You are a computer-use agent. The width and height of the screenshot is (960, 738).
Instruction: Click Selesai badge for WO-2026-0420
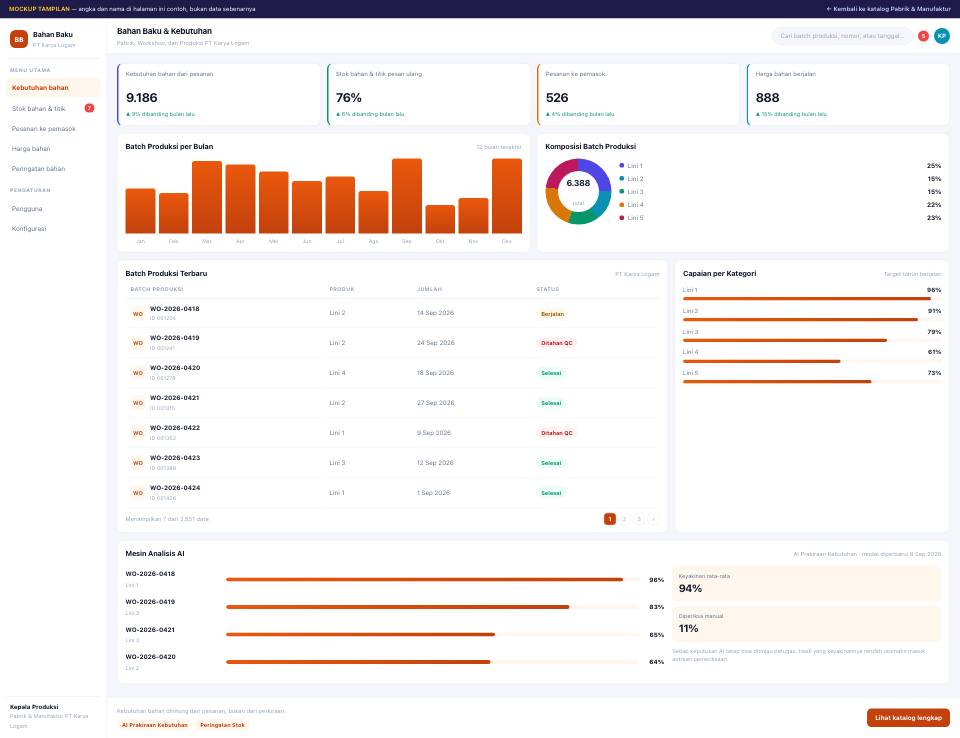click(551, 373)
